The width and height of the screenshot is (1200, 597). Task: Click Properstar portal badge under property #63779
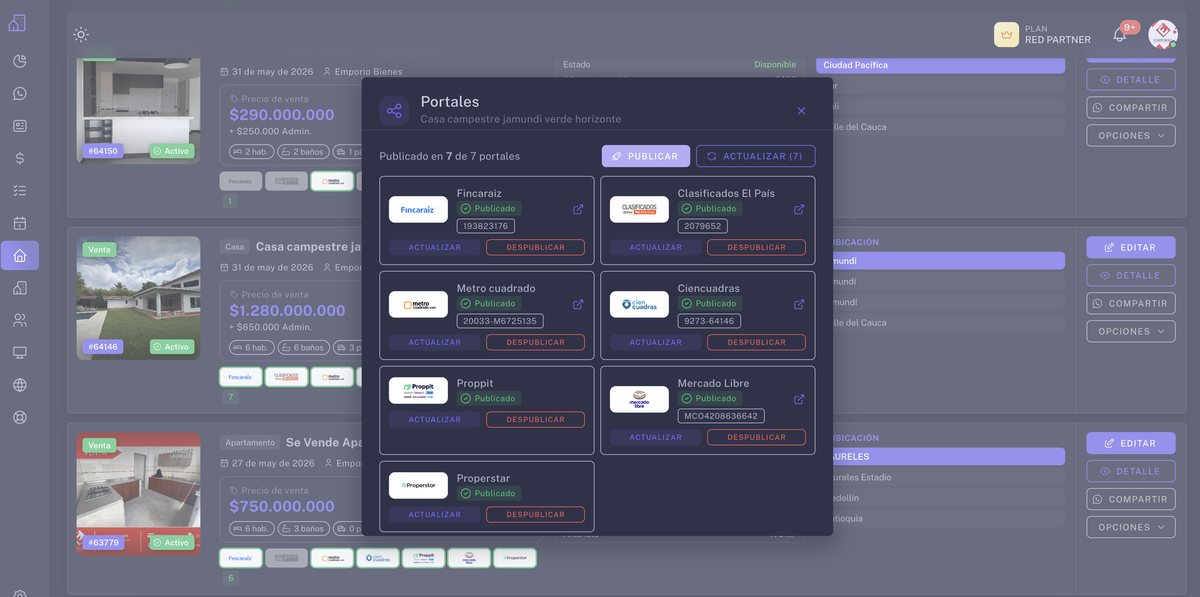click(515, 558)
